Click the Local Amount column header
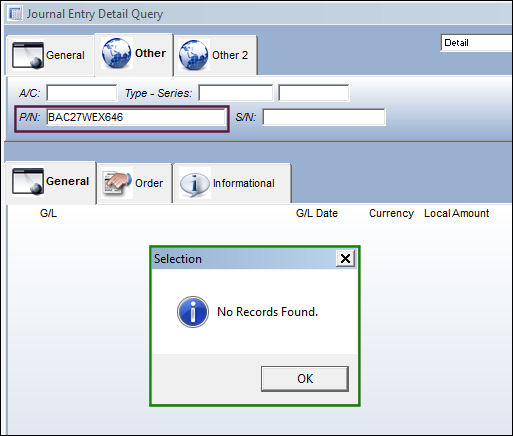513x436 pixels. 456,213
